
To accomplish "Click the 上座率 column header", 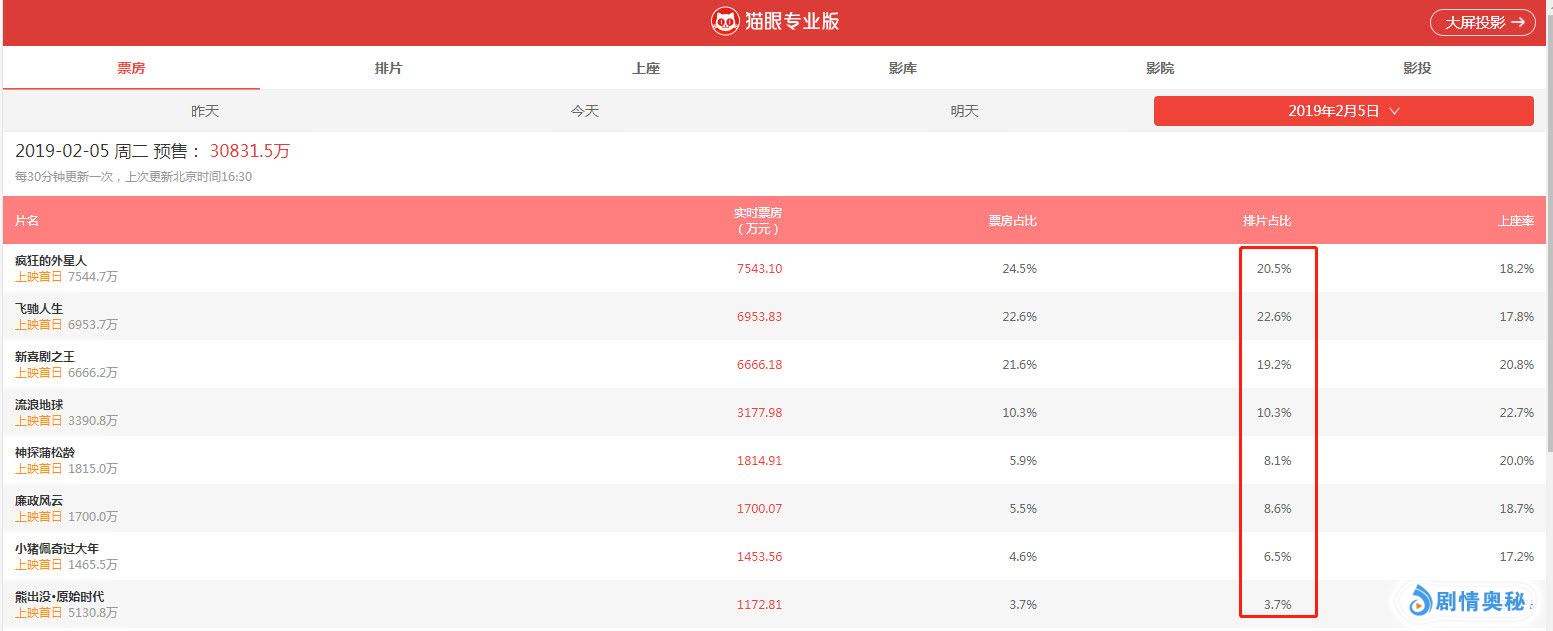I will point(1515,220).
